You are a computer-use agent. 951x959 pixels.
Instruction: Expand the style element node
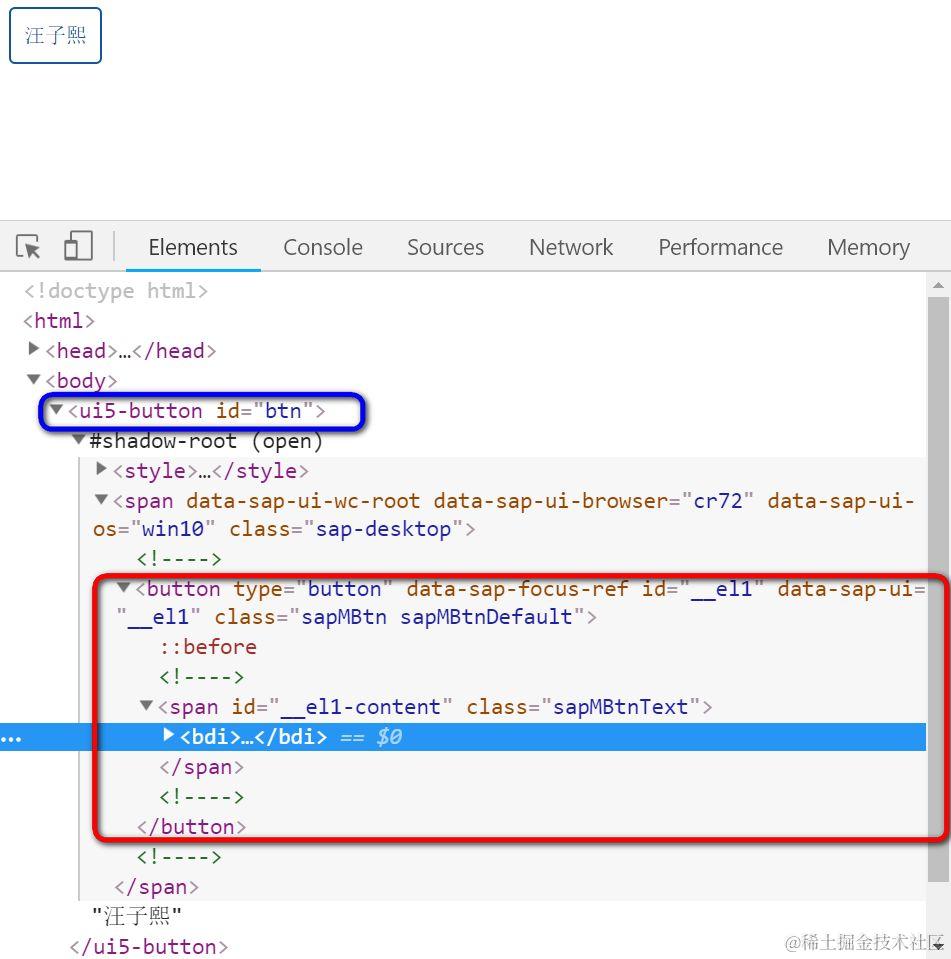102,468
